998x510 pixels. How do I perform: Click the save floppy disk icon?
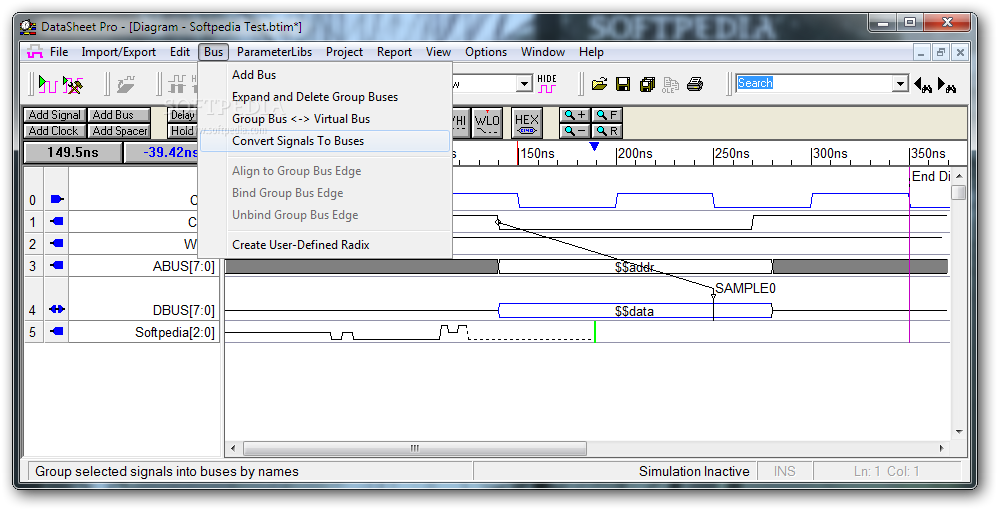point(623,84)
